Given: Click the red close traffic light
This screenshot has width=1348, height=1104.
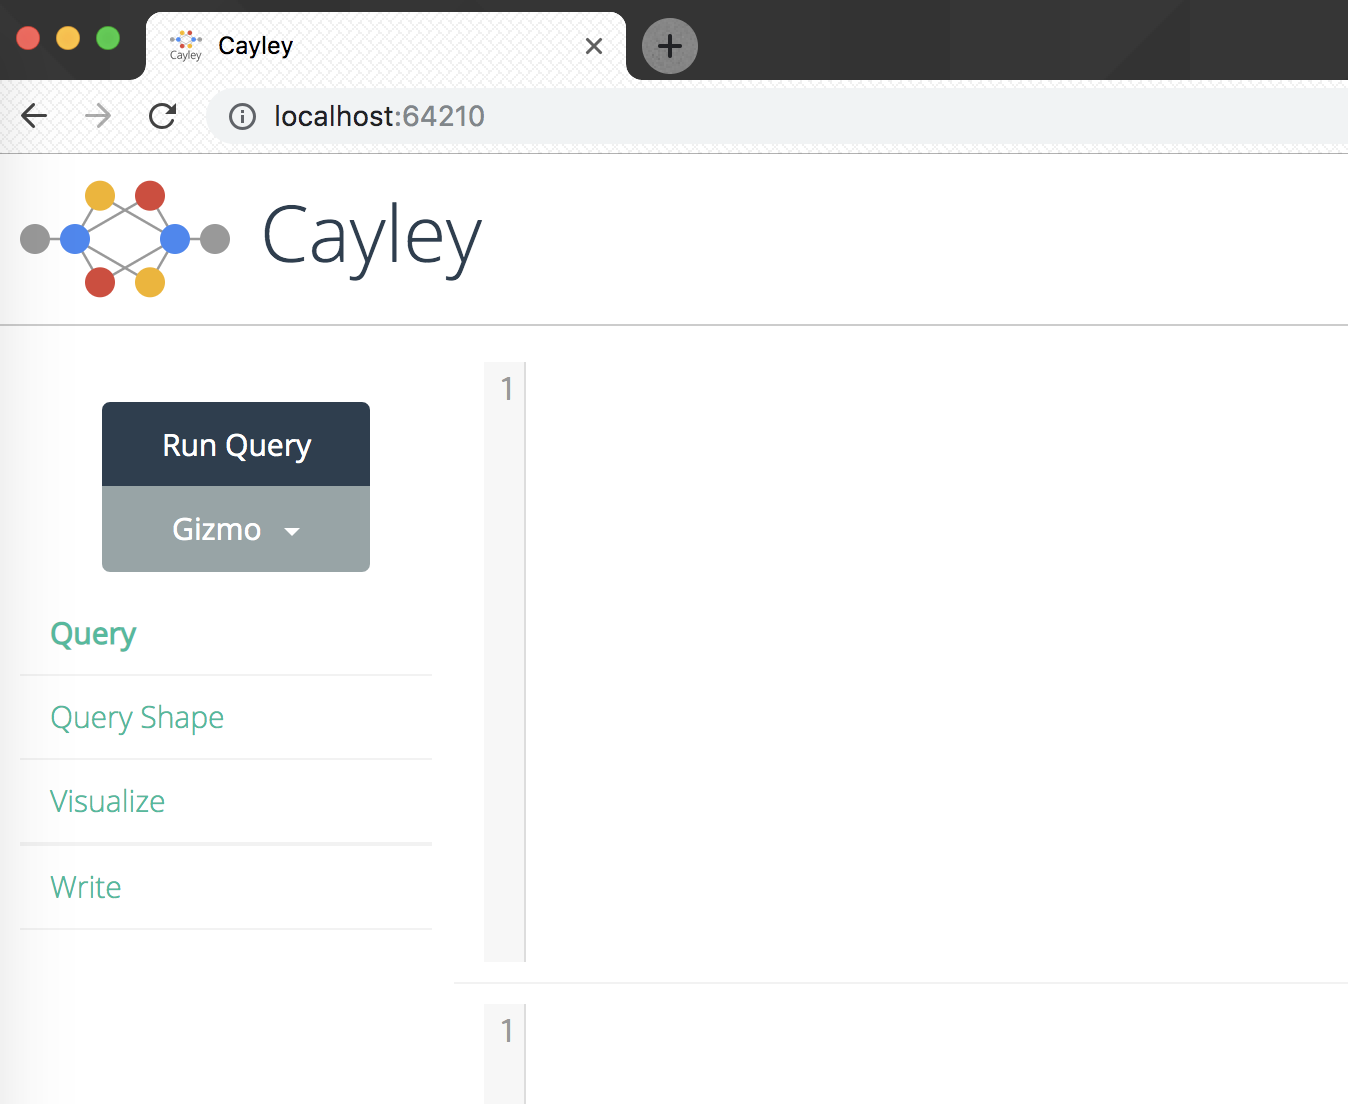Looking at the screenshot, I should point(28,37).
